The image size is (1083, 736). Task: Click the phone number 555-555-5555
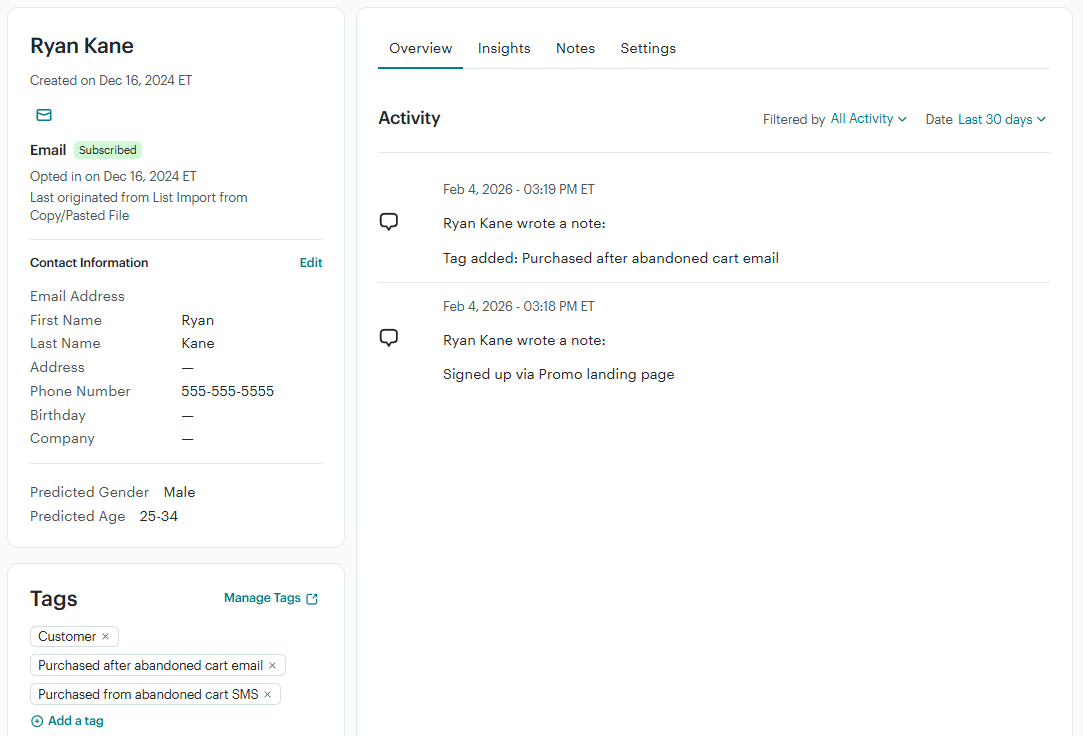(227, 391)
